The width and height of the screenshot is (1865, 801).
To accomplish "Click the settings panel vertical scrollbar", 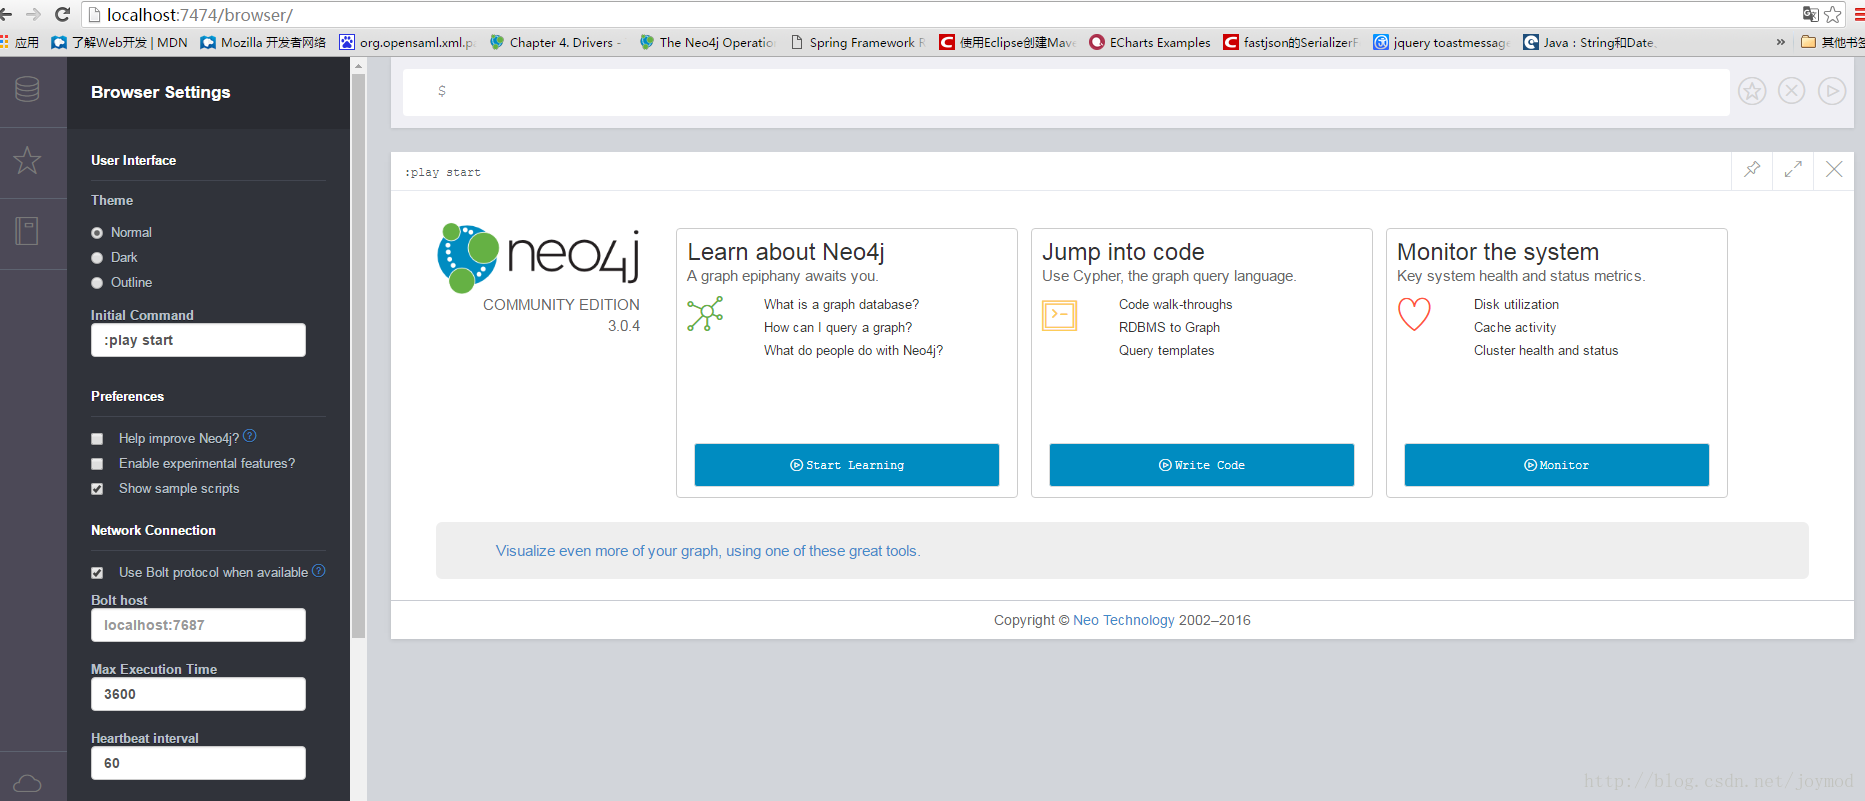I will click(x=359, y=355).
